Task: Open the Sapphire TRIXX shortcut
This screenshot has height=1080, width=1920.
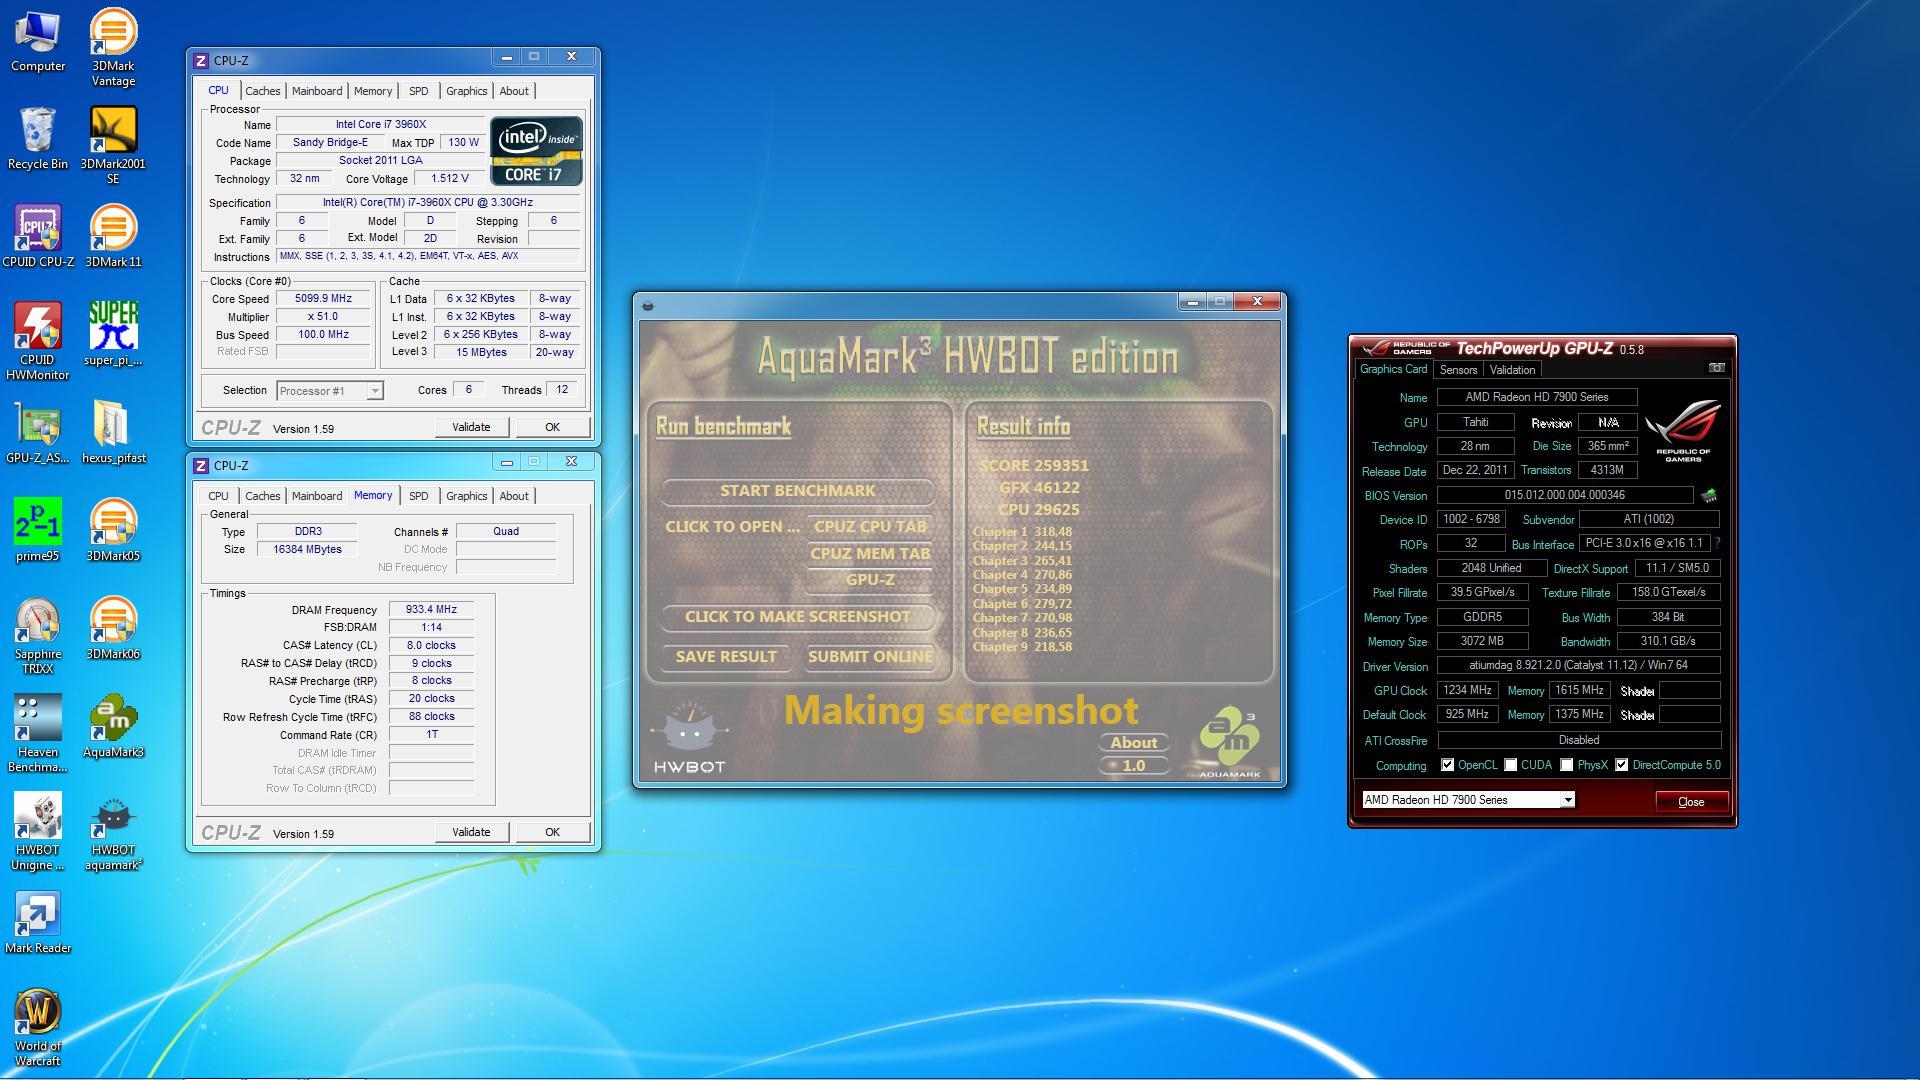Action: (38, 636)
